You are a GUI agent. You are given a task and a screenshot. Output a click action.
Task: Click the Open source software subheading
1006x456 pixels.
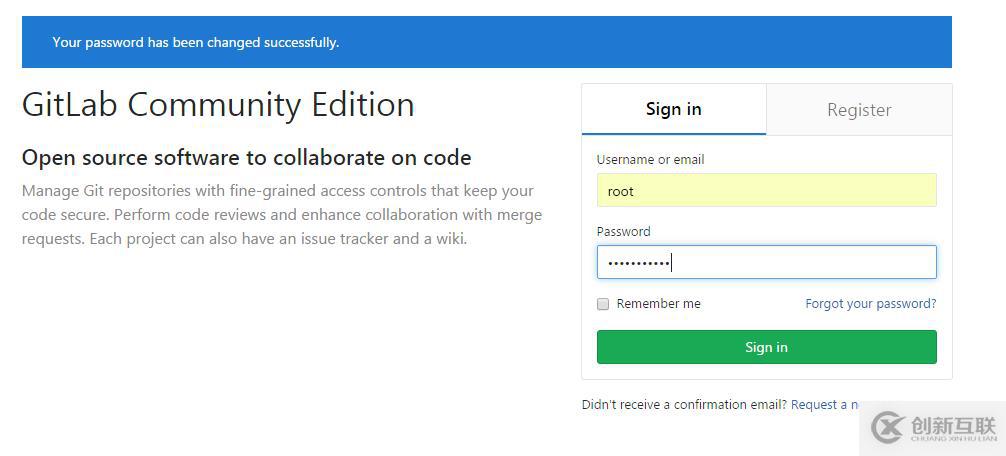tap(246, 158)
